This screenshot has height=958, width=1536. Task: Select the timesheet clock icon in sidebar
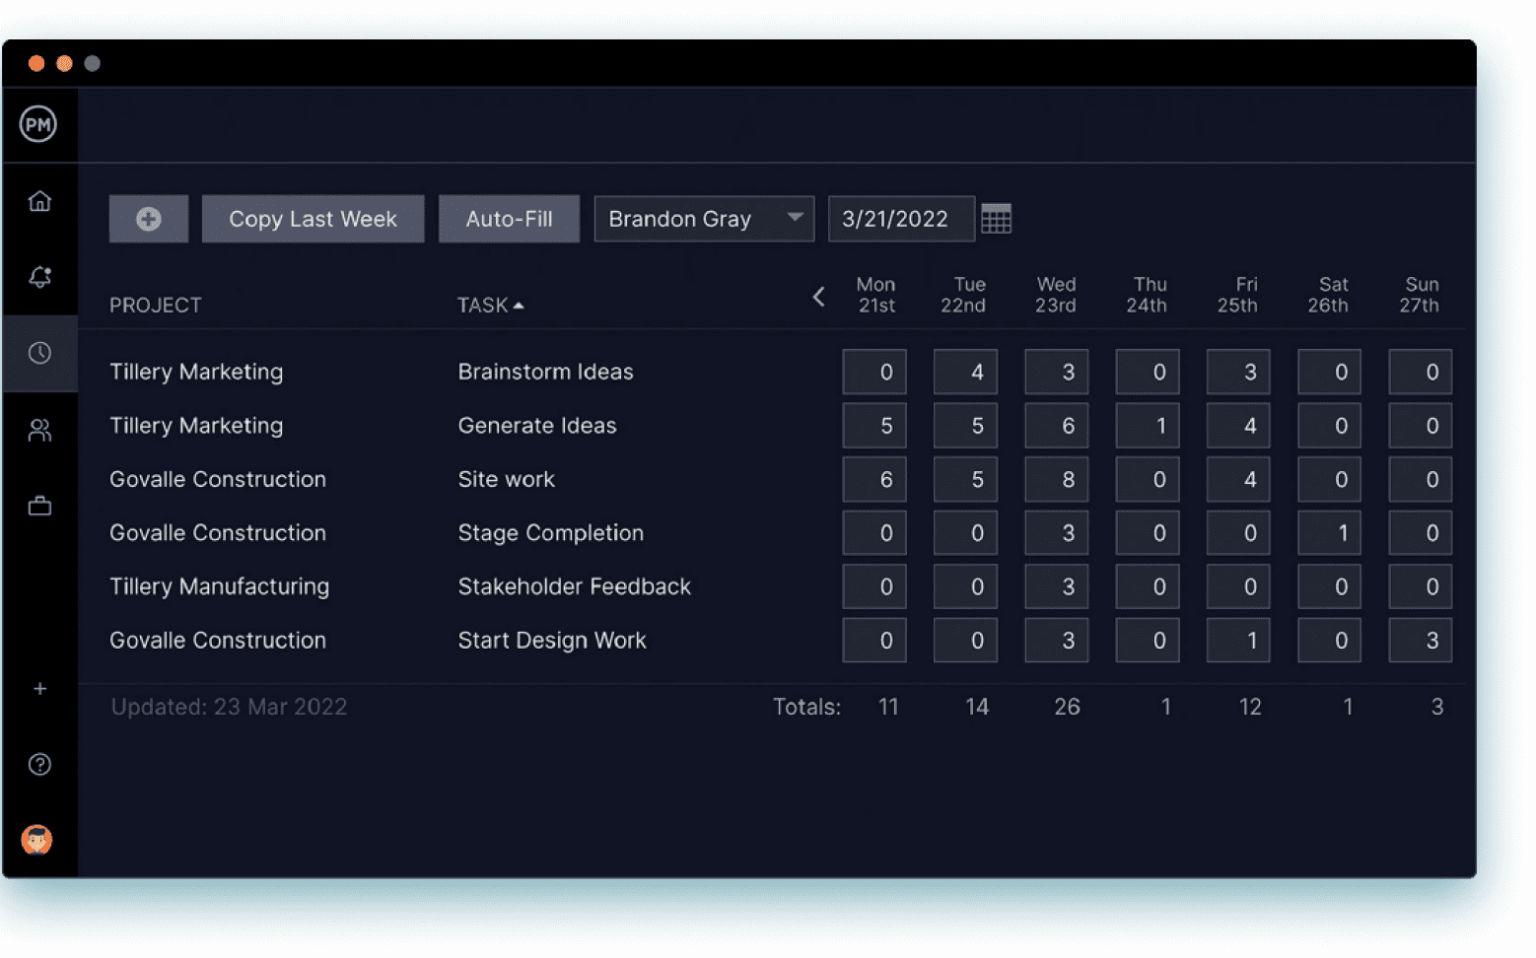40,353
